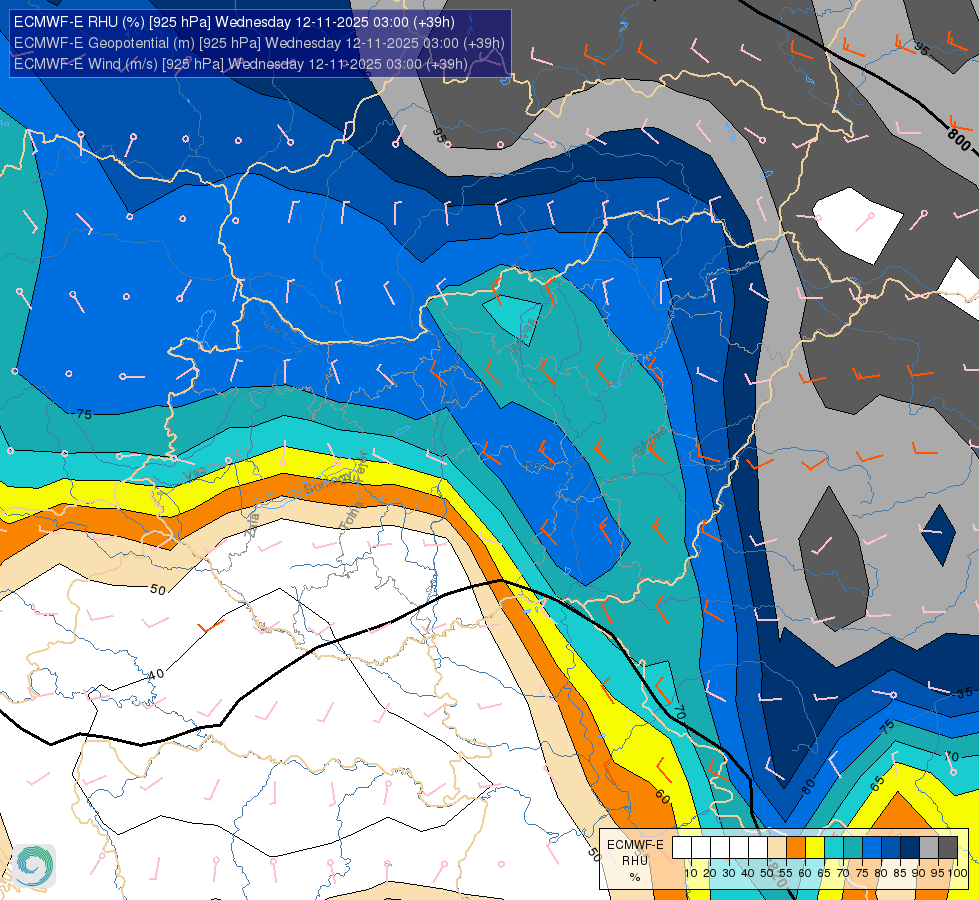Click the -75 contour label at left

pos(82,414)
